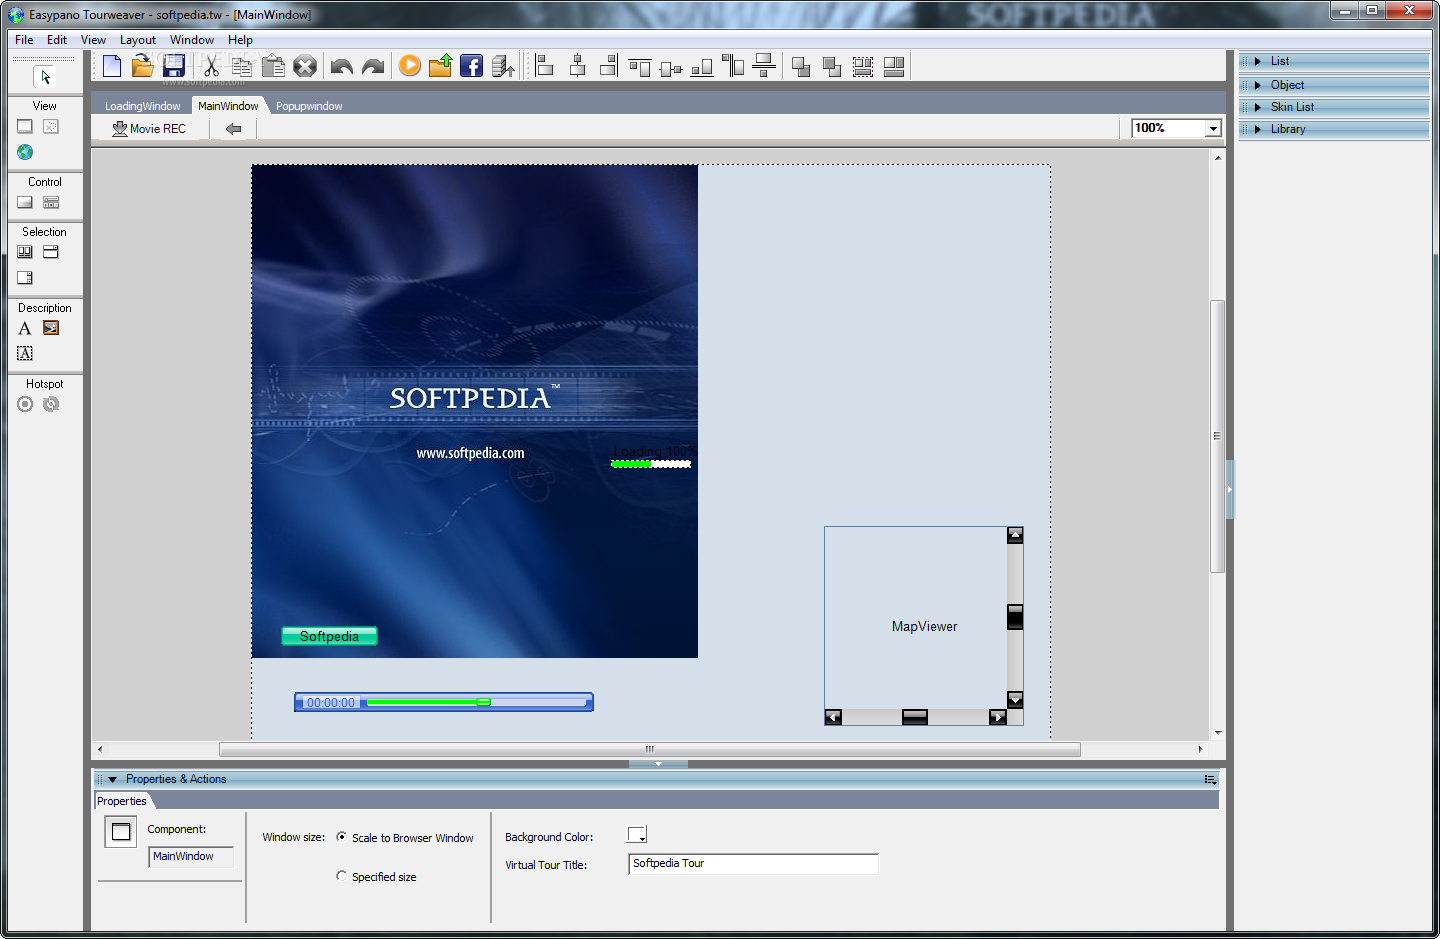The image size is (1440, 939).
Task: Click the green Softpedia button on canvas
Action: 329,636
